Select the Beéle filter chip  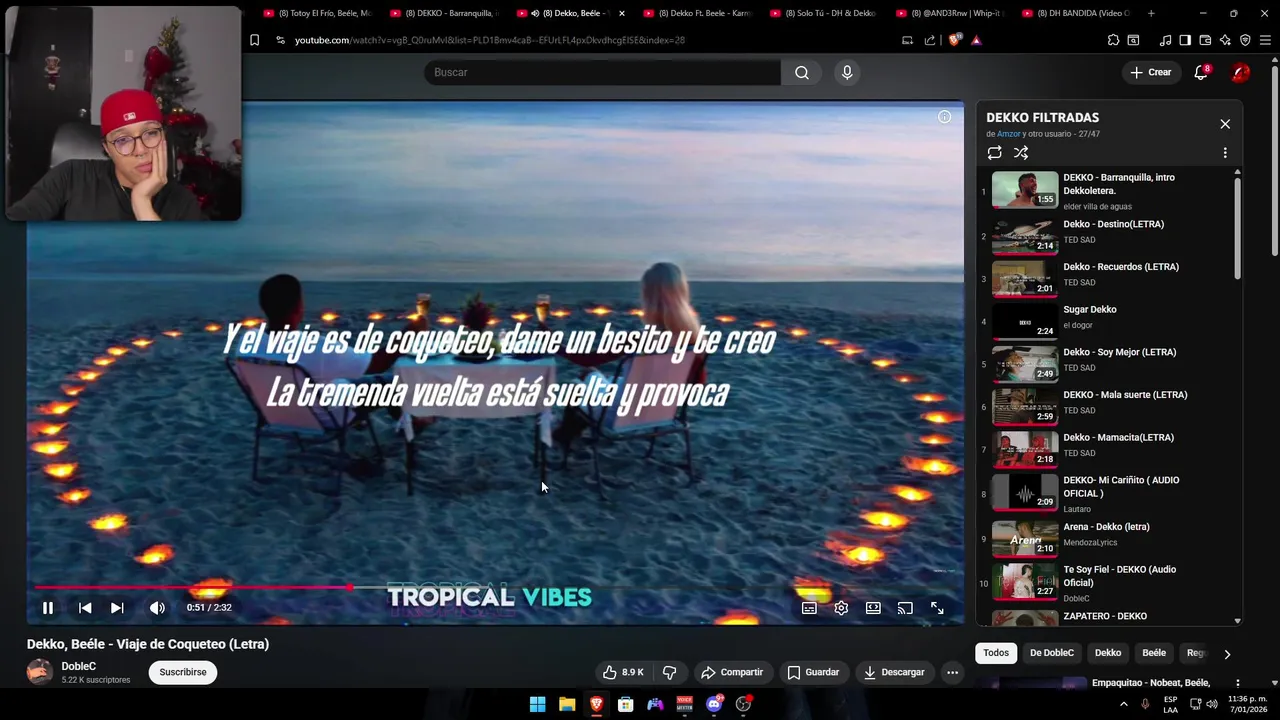1154,653
